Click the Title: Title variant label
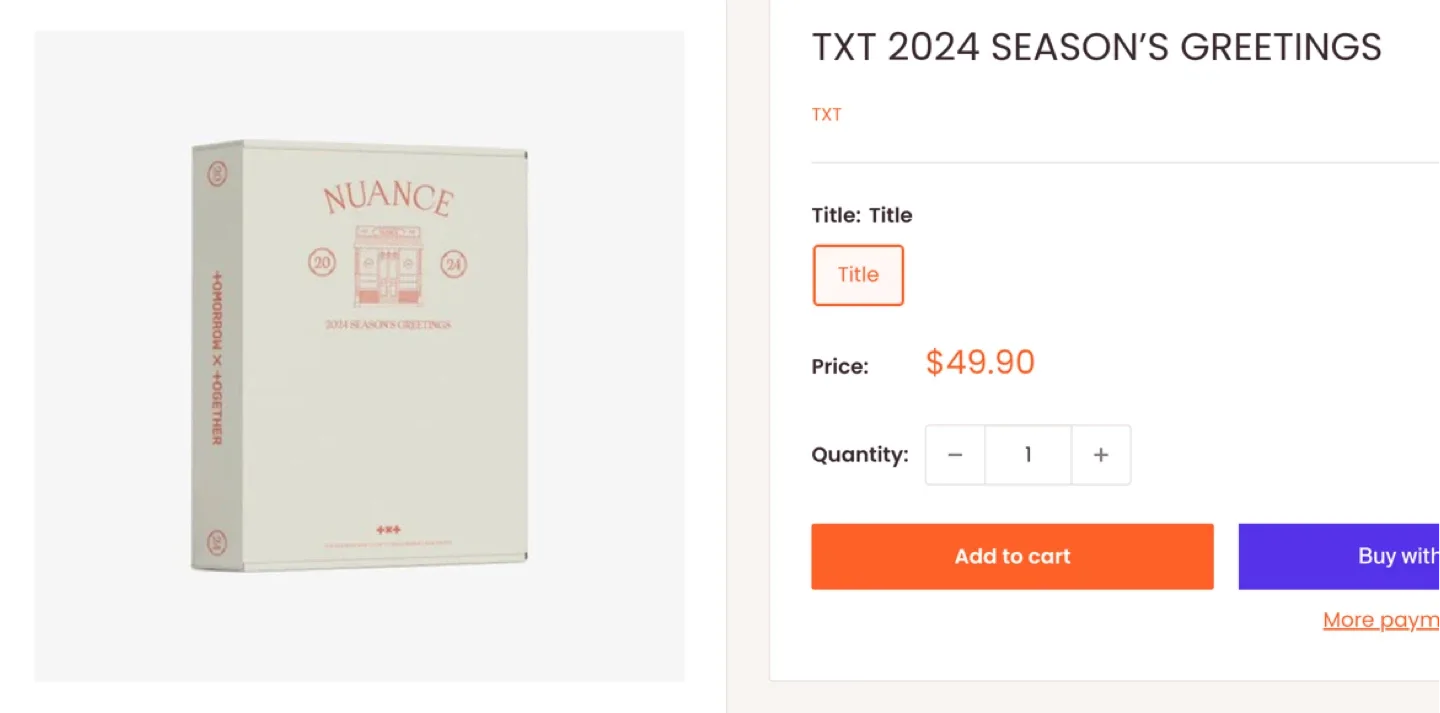Image resolution: width=1440 pixels, height=713 pixels. point(862,215)
